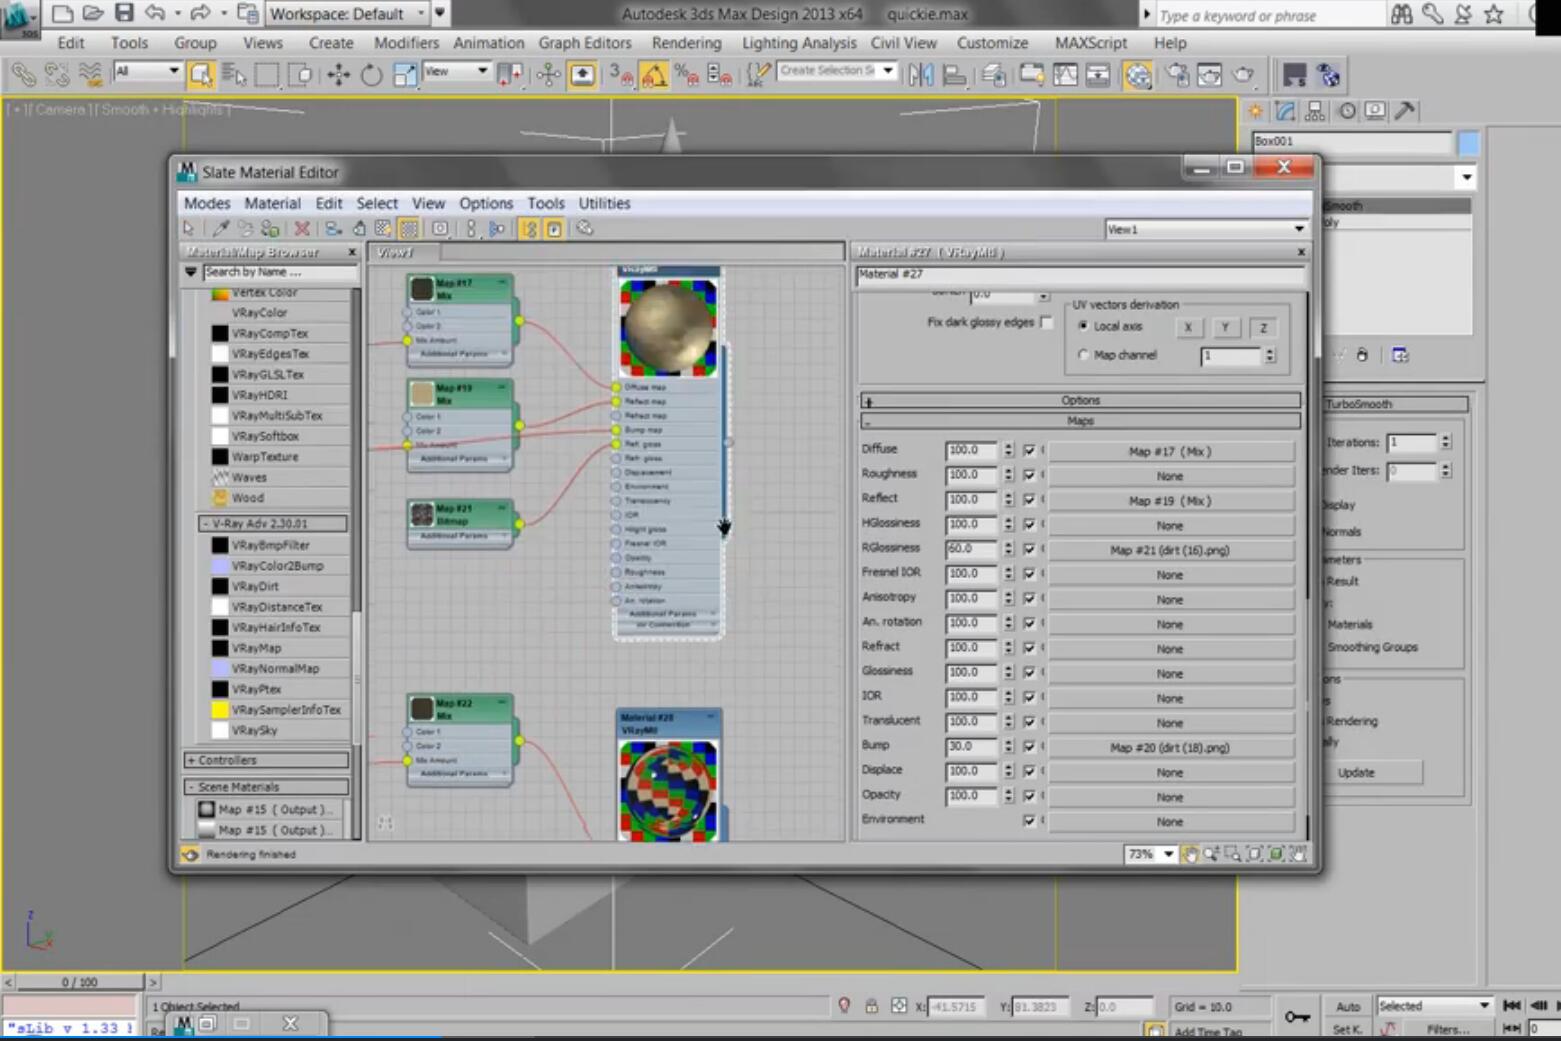Toggle the Environment map checkbox

point(1029,820)
